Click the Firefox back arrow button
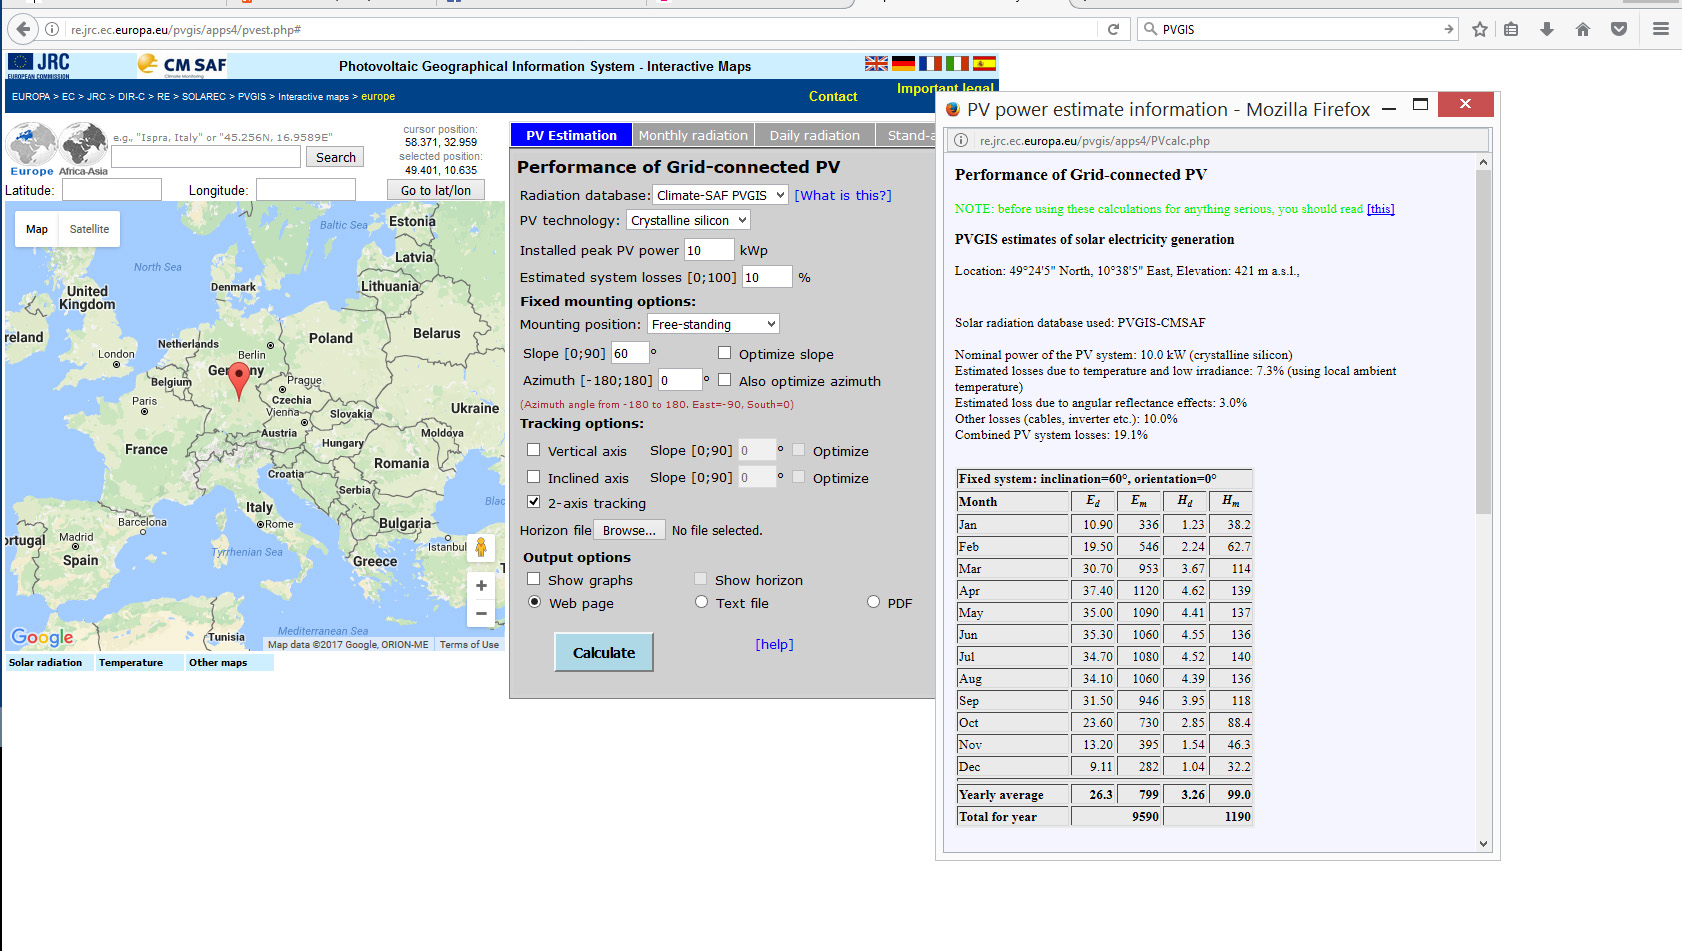This screenshot has height=951, width=1682. pyautogui.click(x=23, y=29)
